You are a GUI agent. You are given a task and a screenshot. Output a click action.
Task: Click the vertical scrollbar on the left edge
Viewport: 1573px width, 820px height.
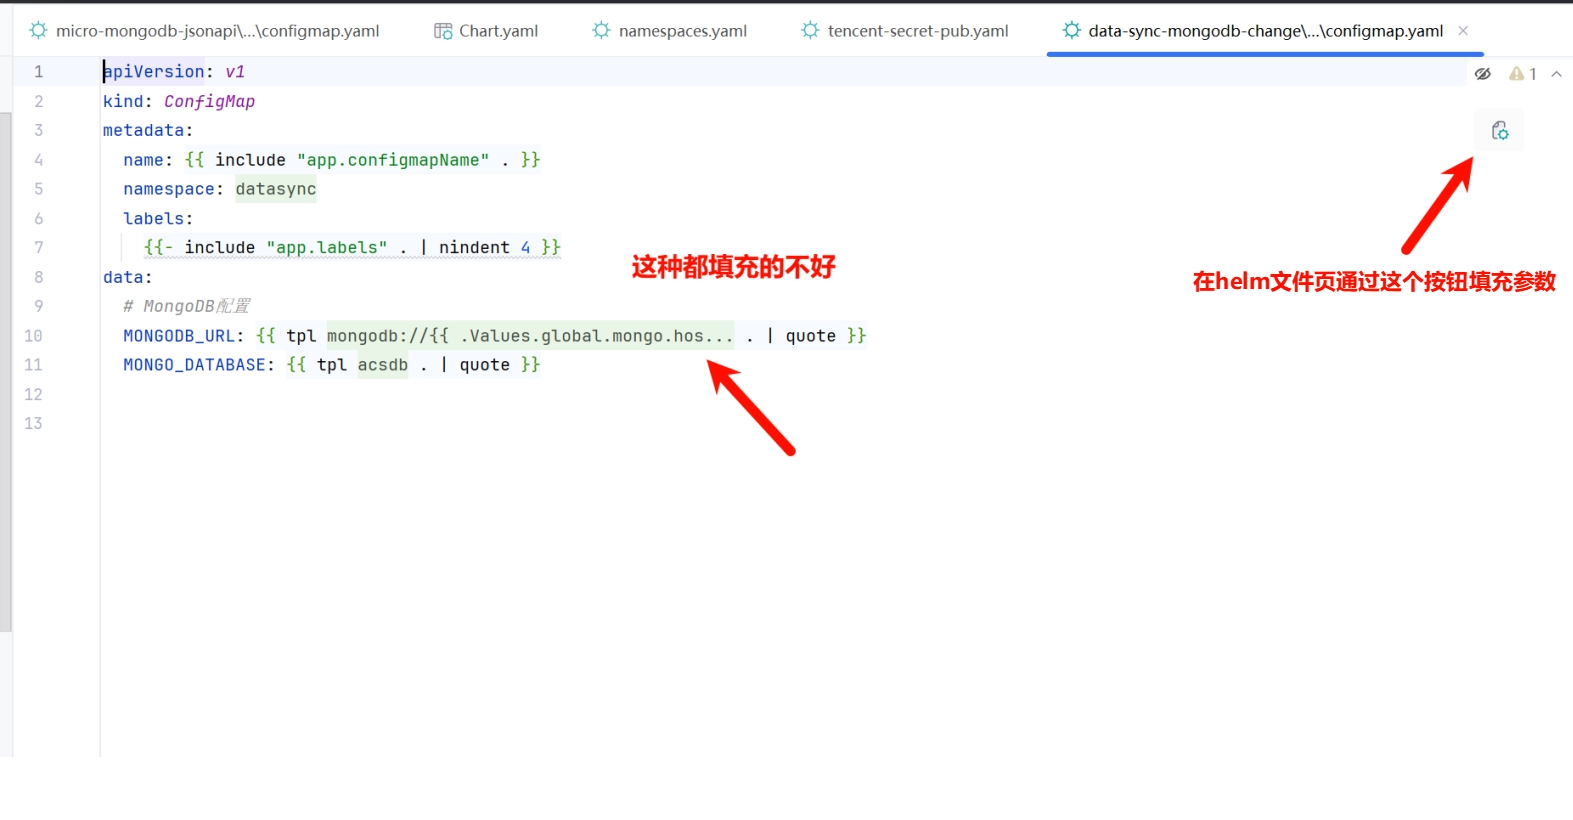[6, 372]
